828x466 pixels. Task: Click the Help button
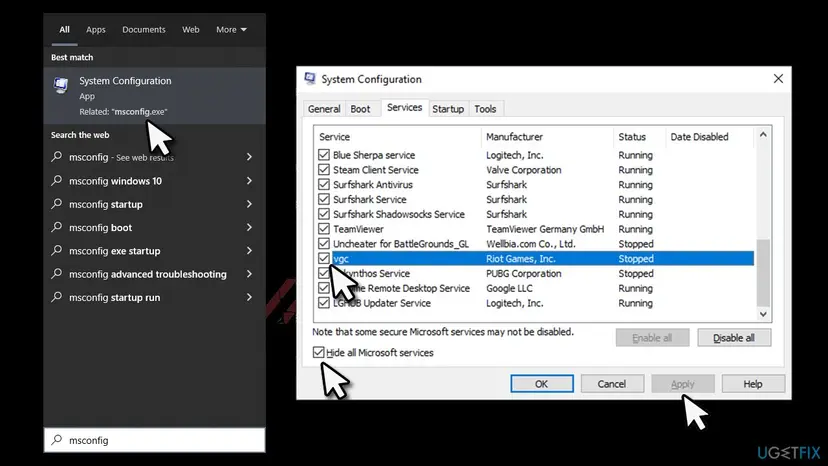point(753,384)
